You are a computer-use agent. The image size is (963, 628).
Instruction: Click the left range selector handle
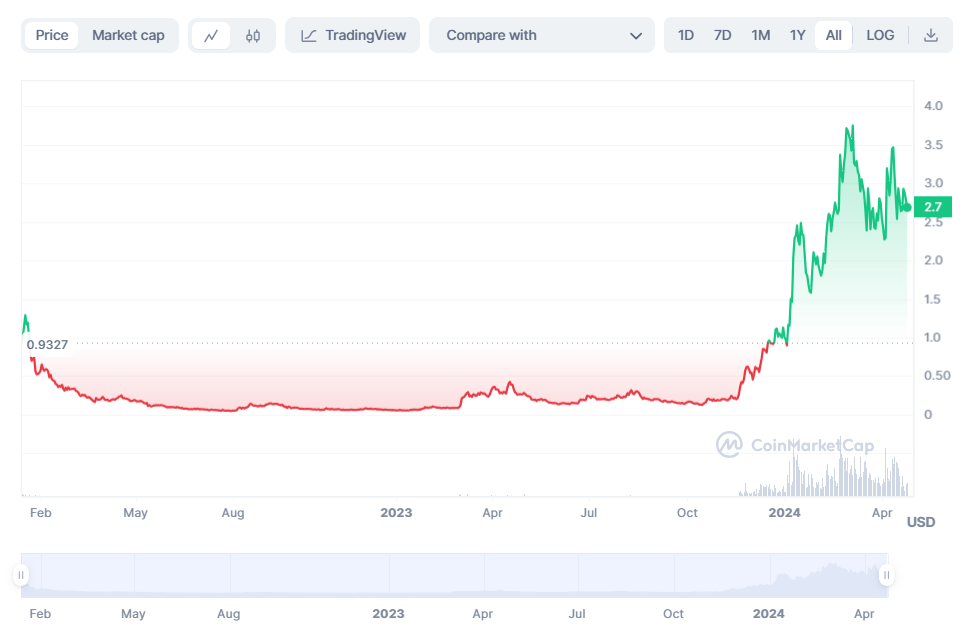tap(23, 573)
